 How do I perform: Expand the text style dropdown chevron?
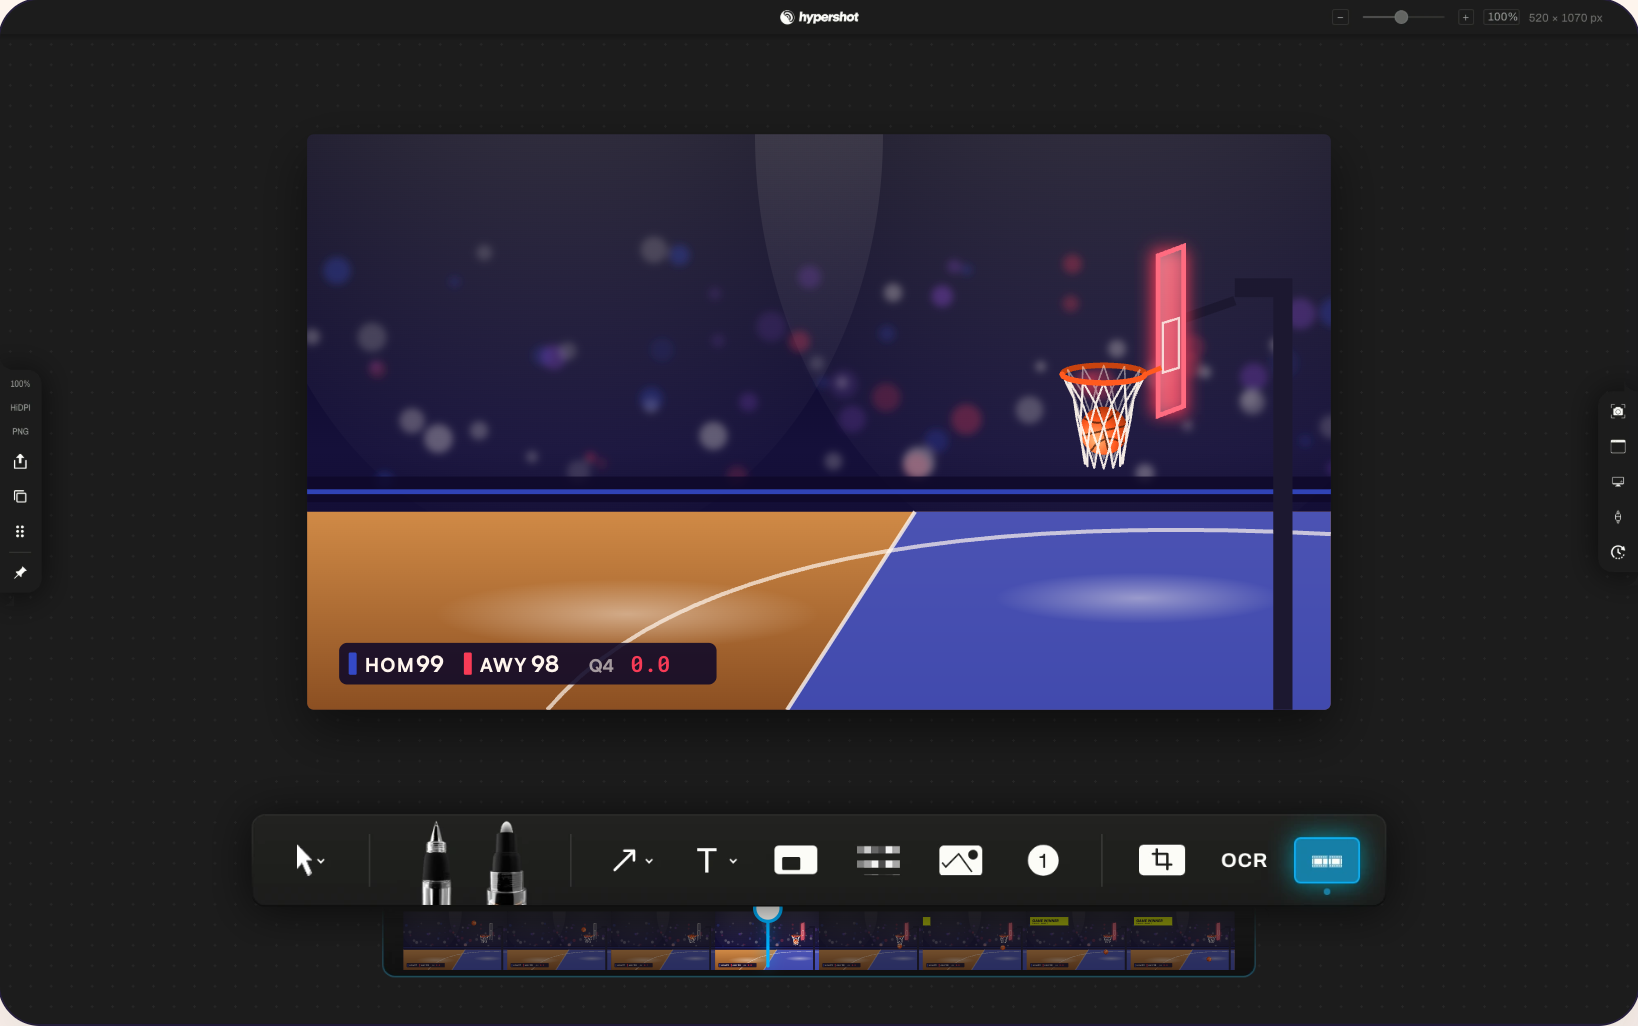(733, 861)
